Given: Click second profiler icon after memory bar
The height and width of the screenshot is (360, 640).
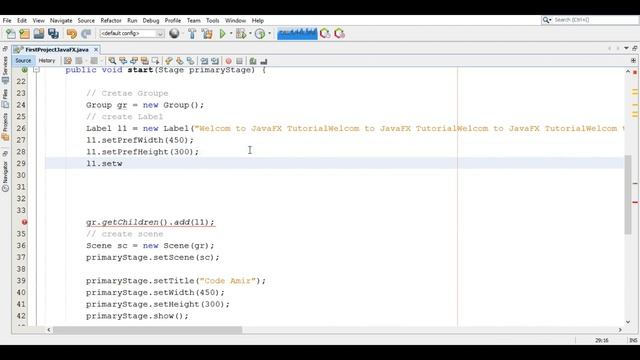Looking at the screenshot, I should click(340, 34).
